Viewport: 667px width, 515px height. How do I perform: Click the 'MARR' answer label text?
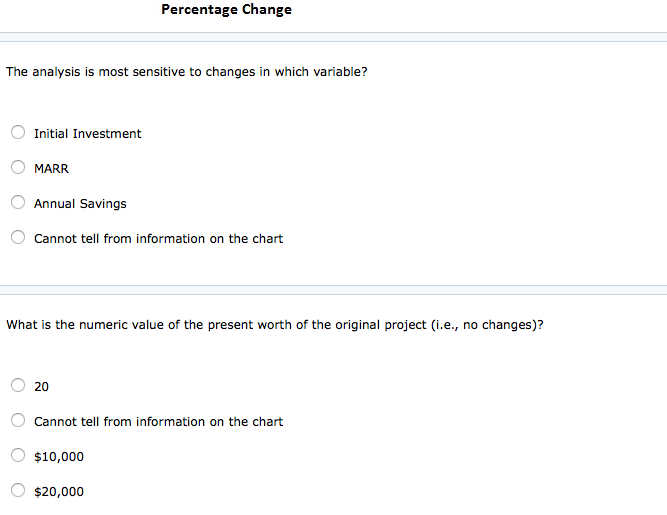51,168
